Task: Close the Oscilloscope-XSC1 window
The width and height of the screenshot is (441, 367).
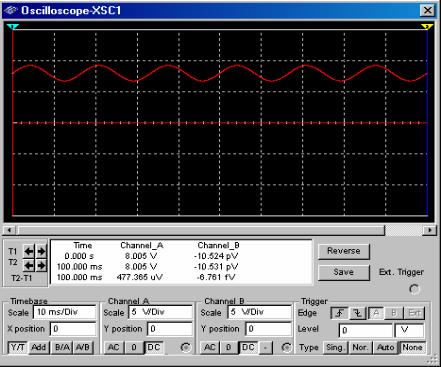Action: pyautogui.click(x=428, y=10)
